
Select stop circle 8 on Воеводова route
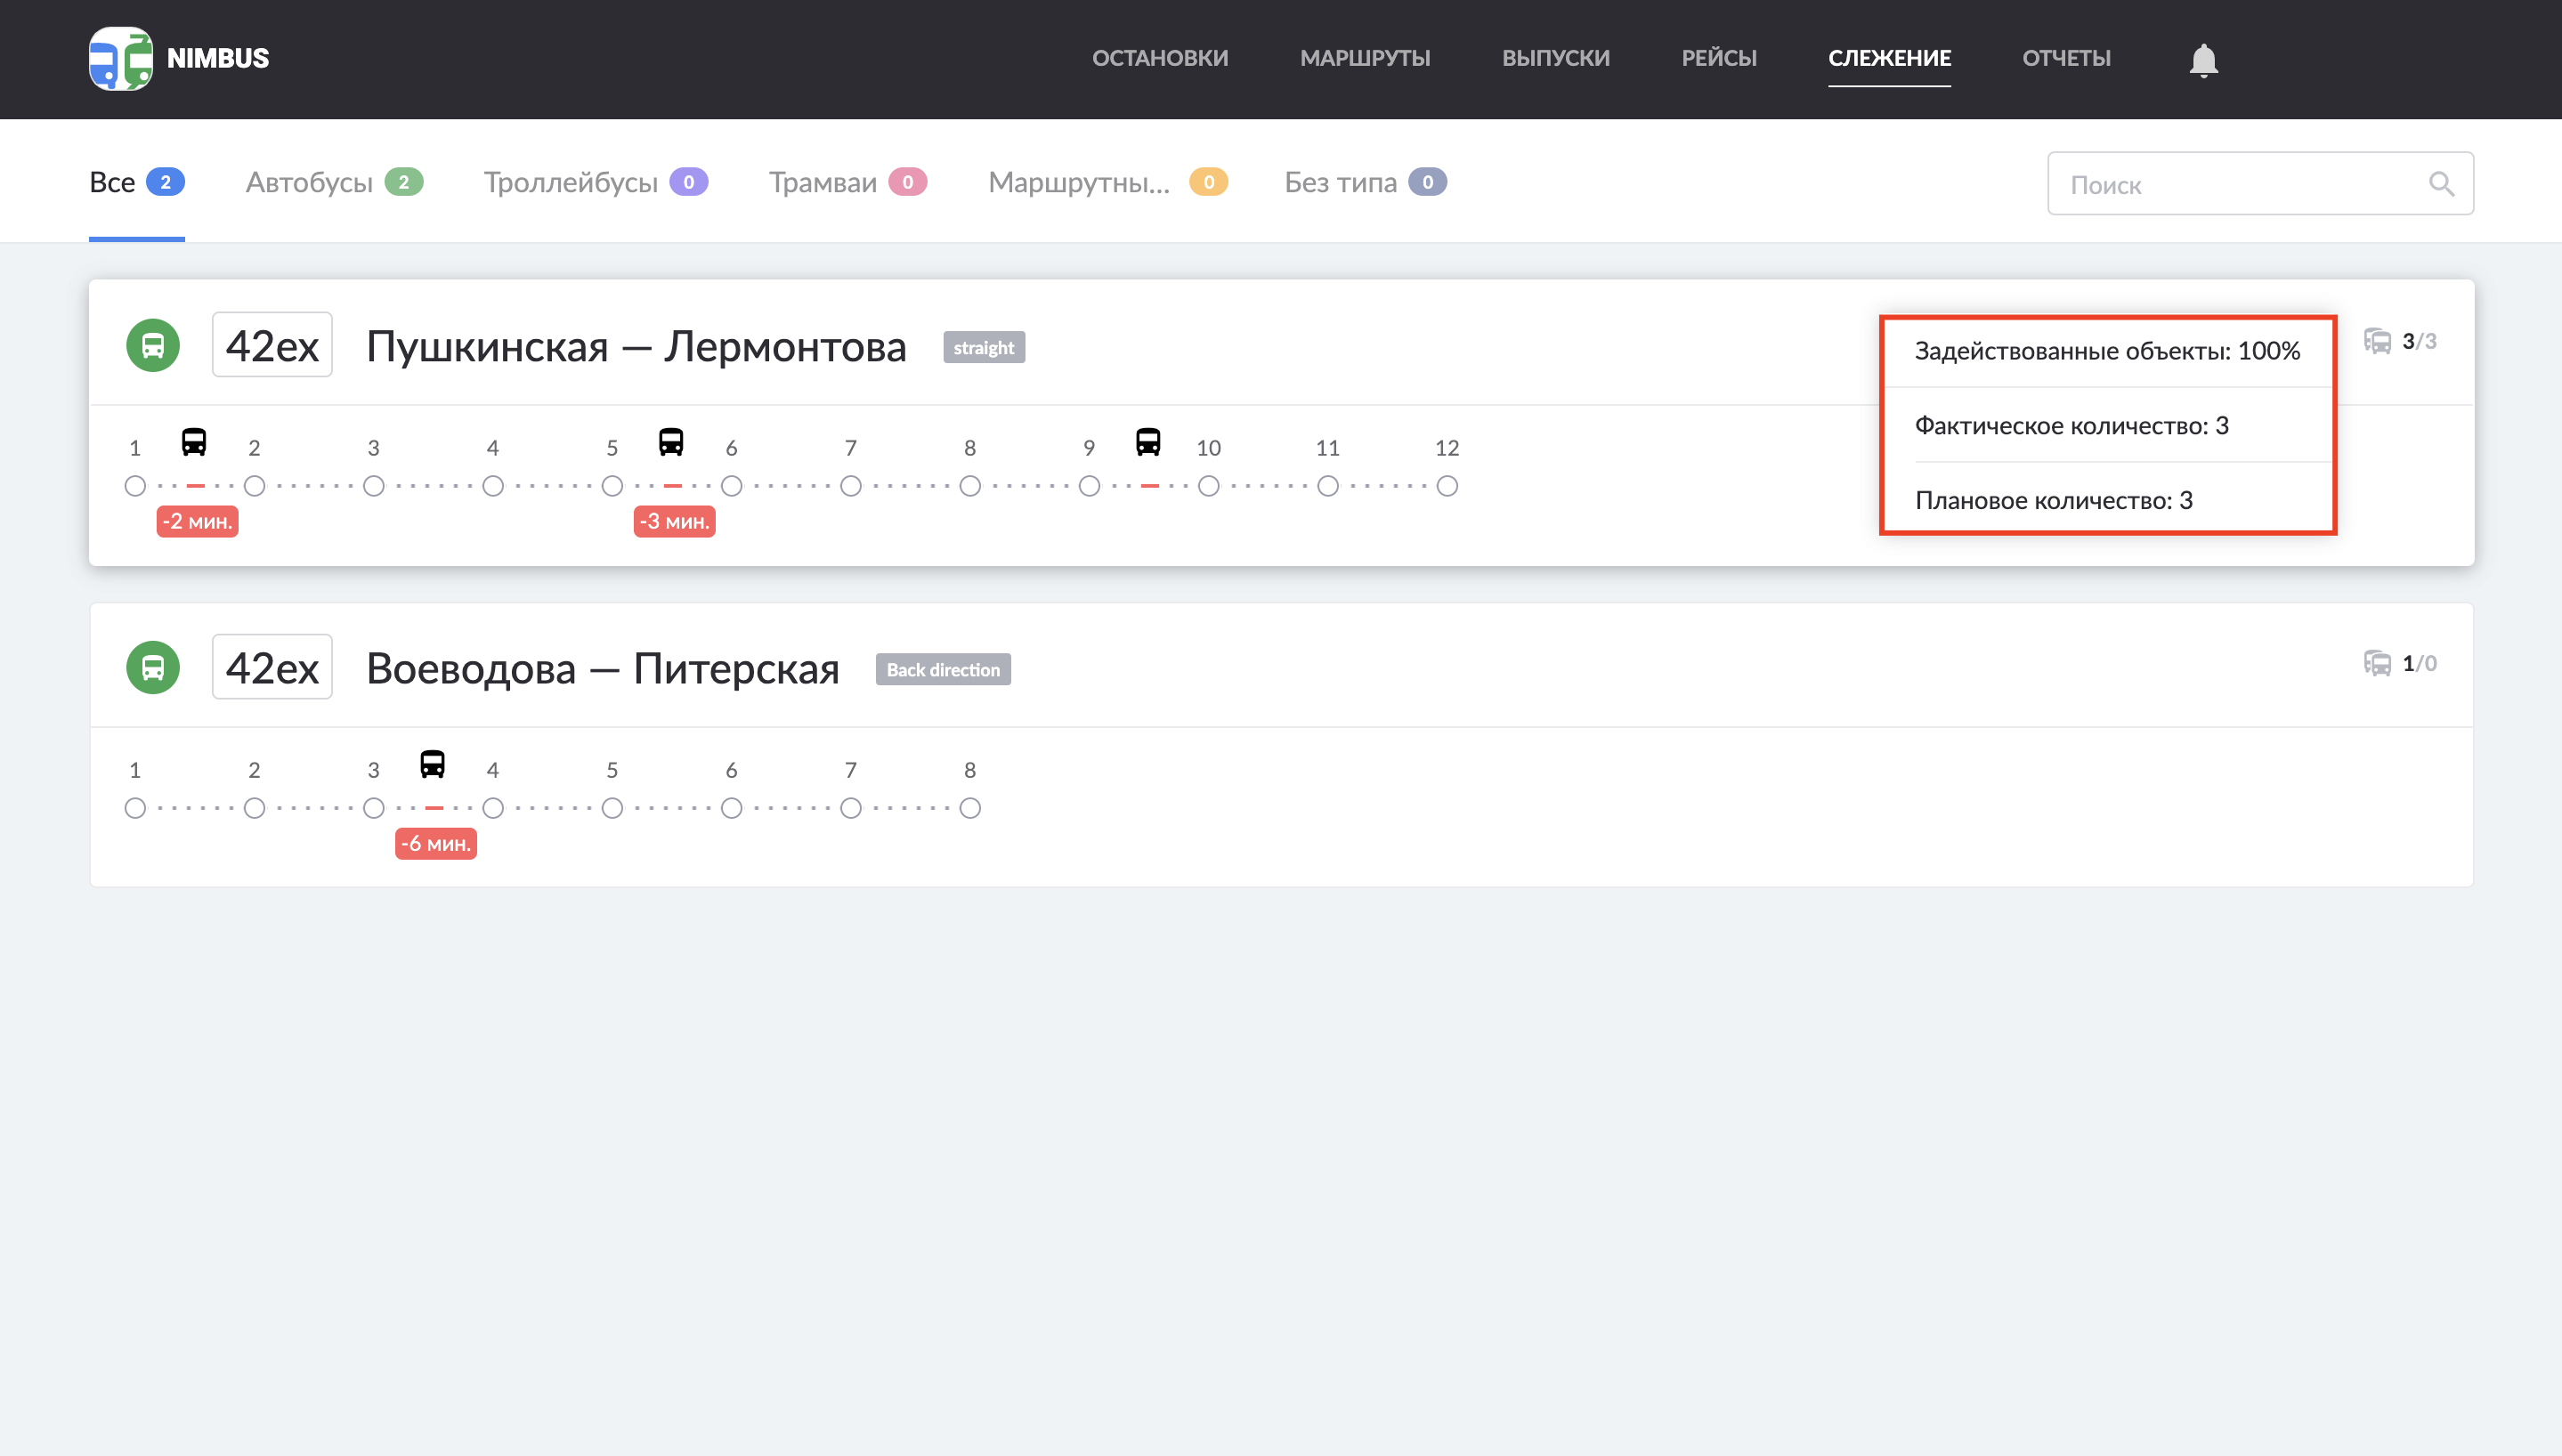click(969, 808)
